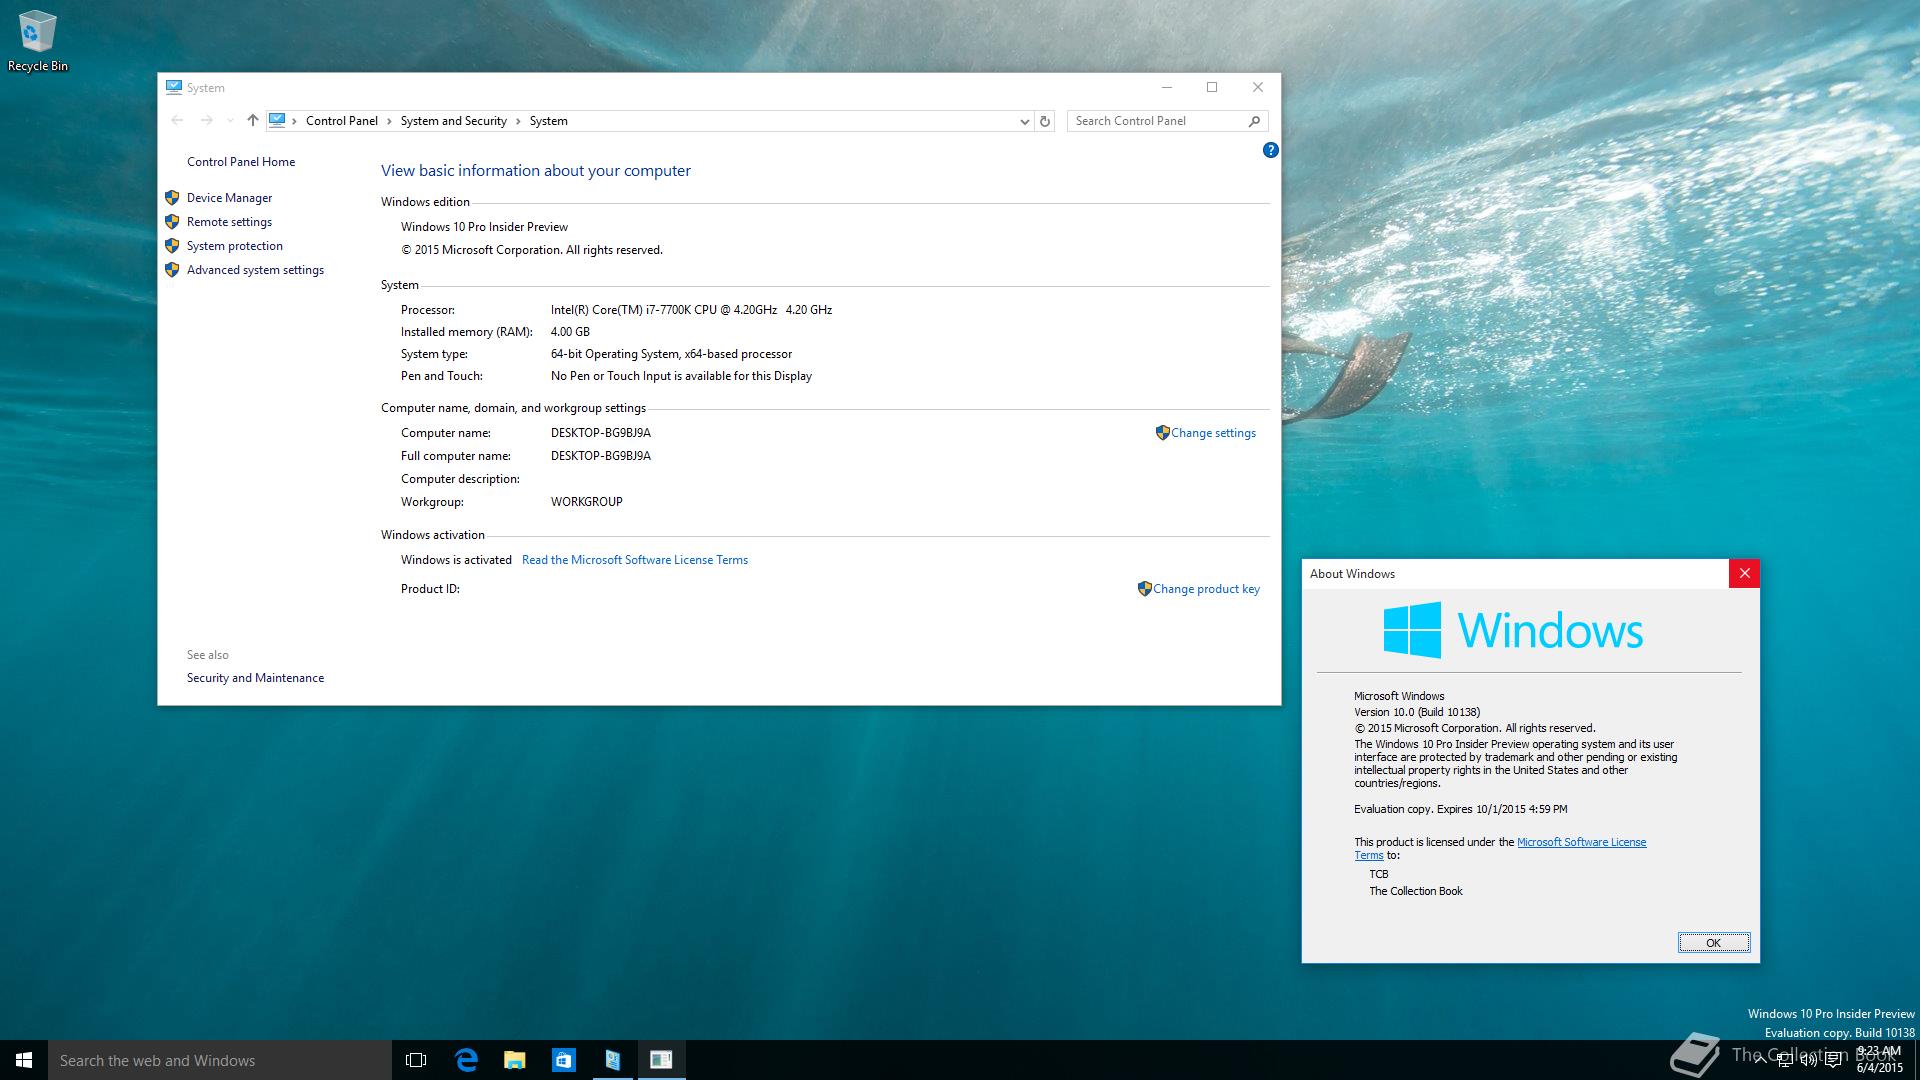
Task: Open License Terms link in About Windows
Action: (x=1581, y=842)
